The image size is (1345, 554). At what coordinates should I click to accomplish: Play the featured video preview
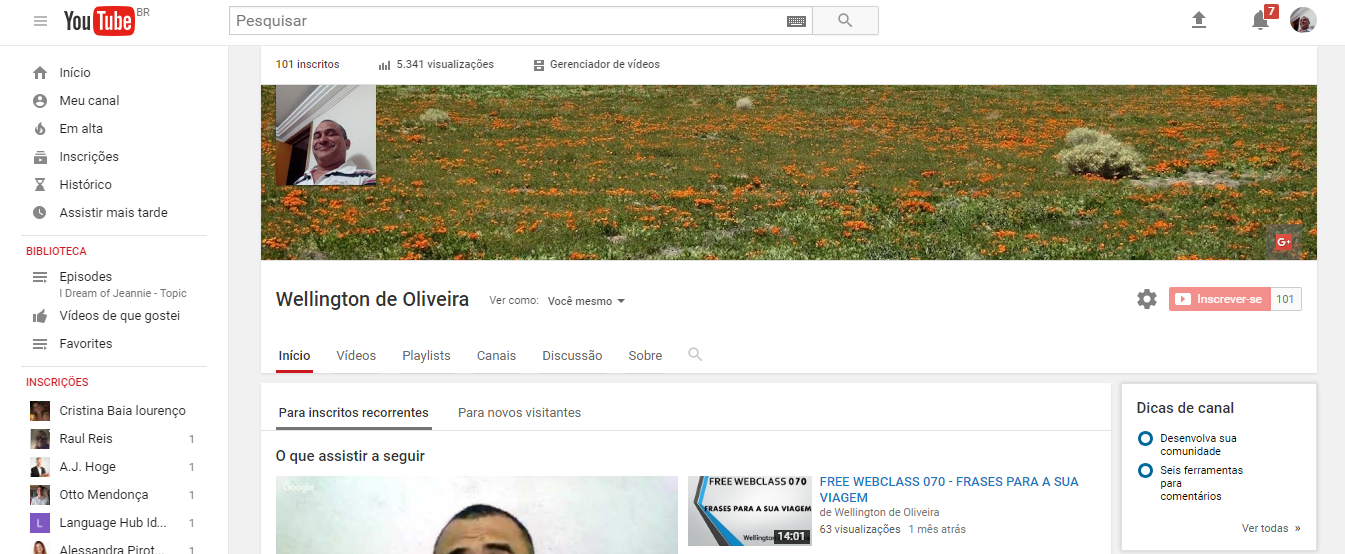(x=477, y=515)
